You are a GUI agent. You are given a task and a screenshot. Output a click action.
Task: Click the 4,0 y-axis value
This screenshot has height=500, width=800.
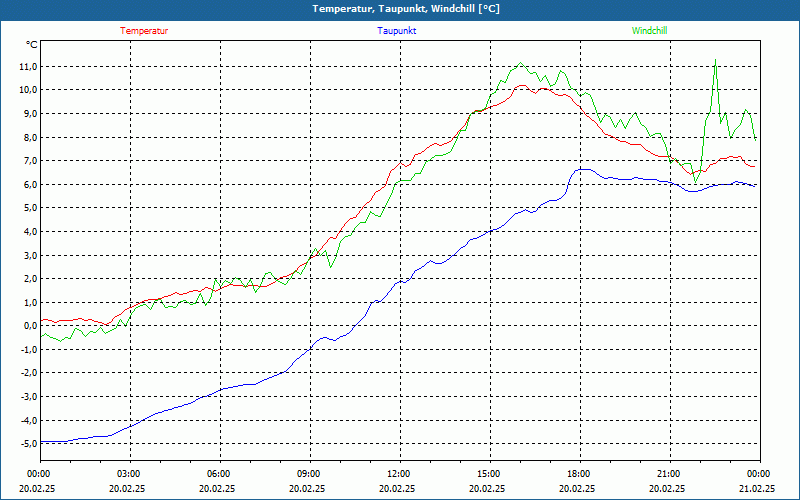30,232
